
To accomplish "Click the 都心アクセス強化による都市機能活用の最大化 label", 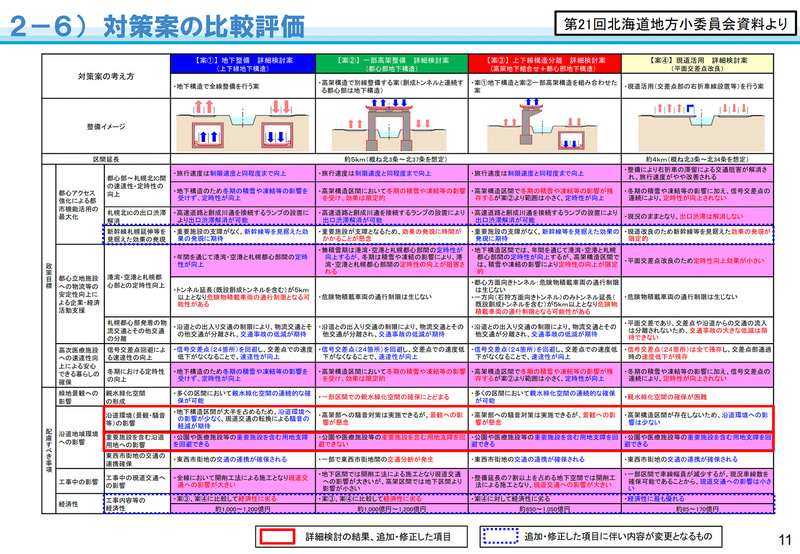I will click(80, 205).
